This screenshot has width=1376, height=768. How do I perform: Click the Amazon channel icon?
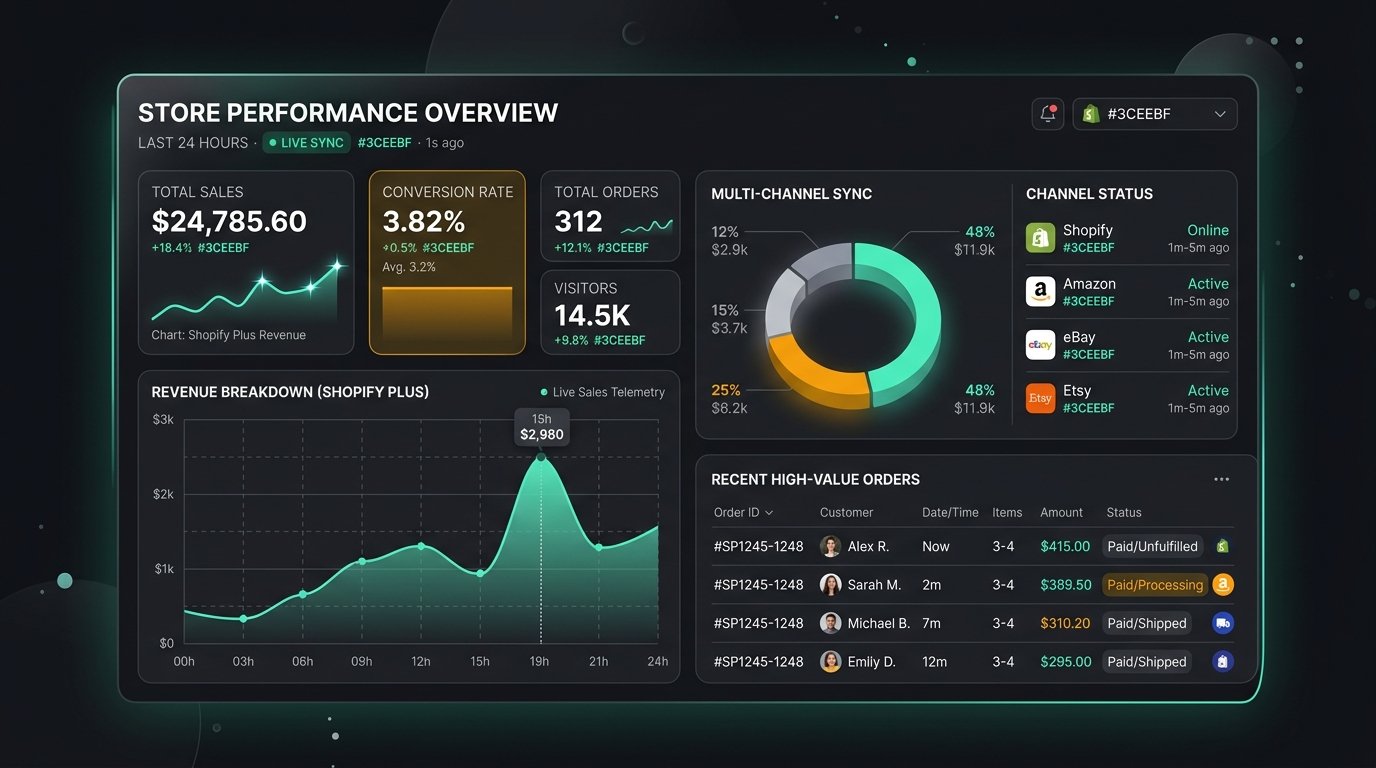(x=1041, y=291)
